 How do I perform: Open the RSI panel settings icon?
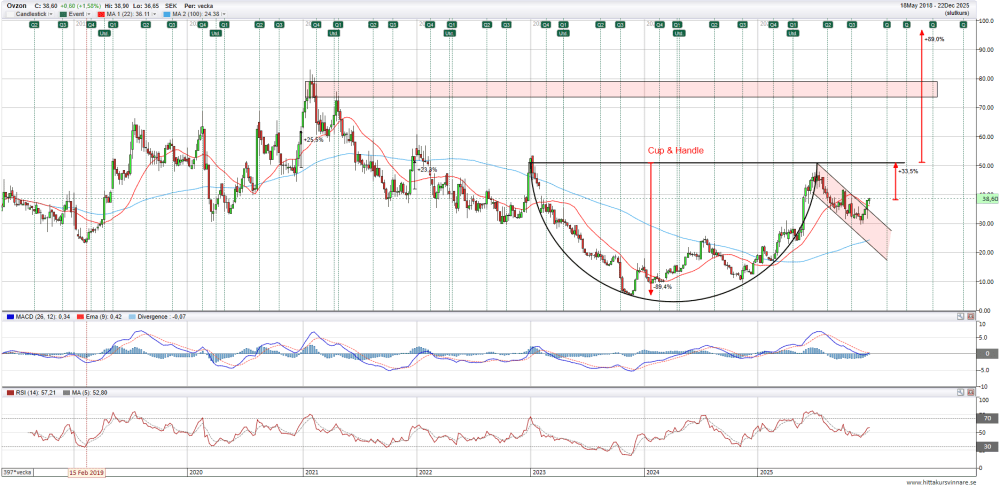[x=961, y=392]
